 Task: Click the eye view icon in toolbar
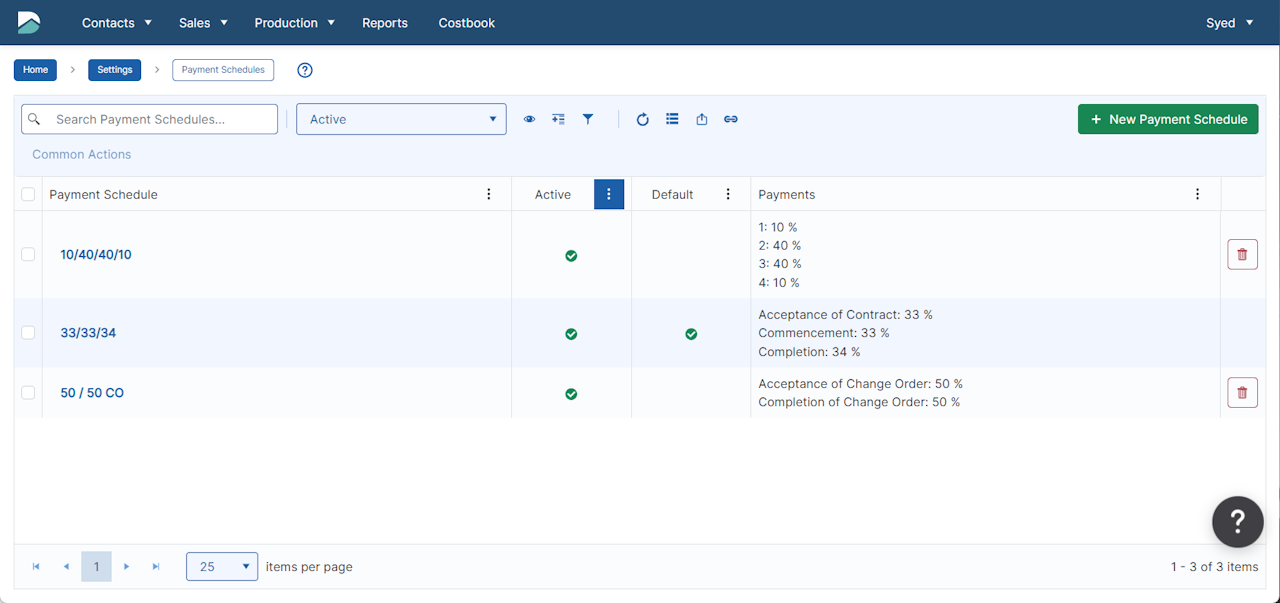529,119
